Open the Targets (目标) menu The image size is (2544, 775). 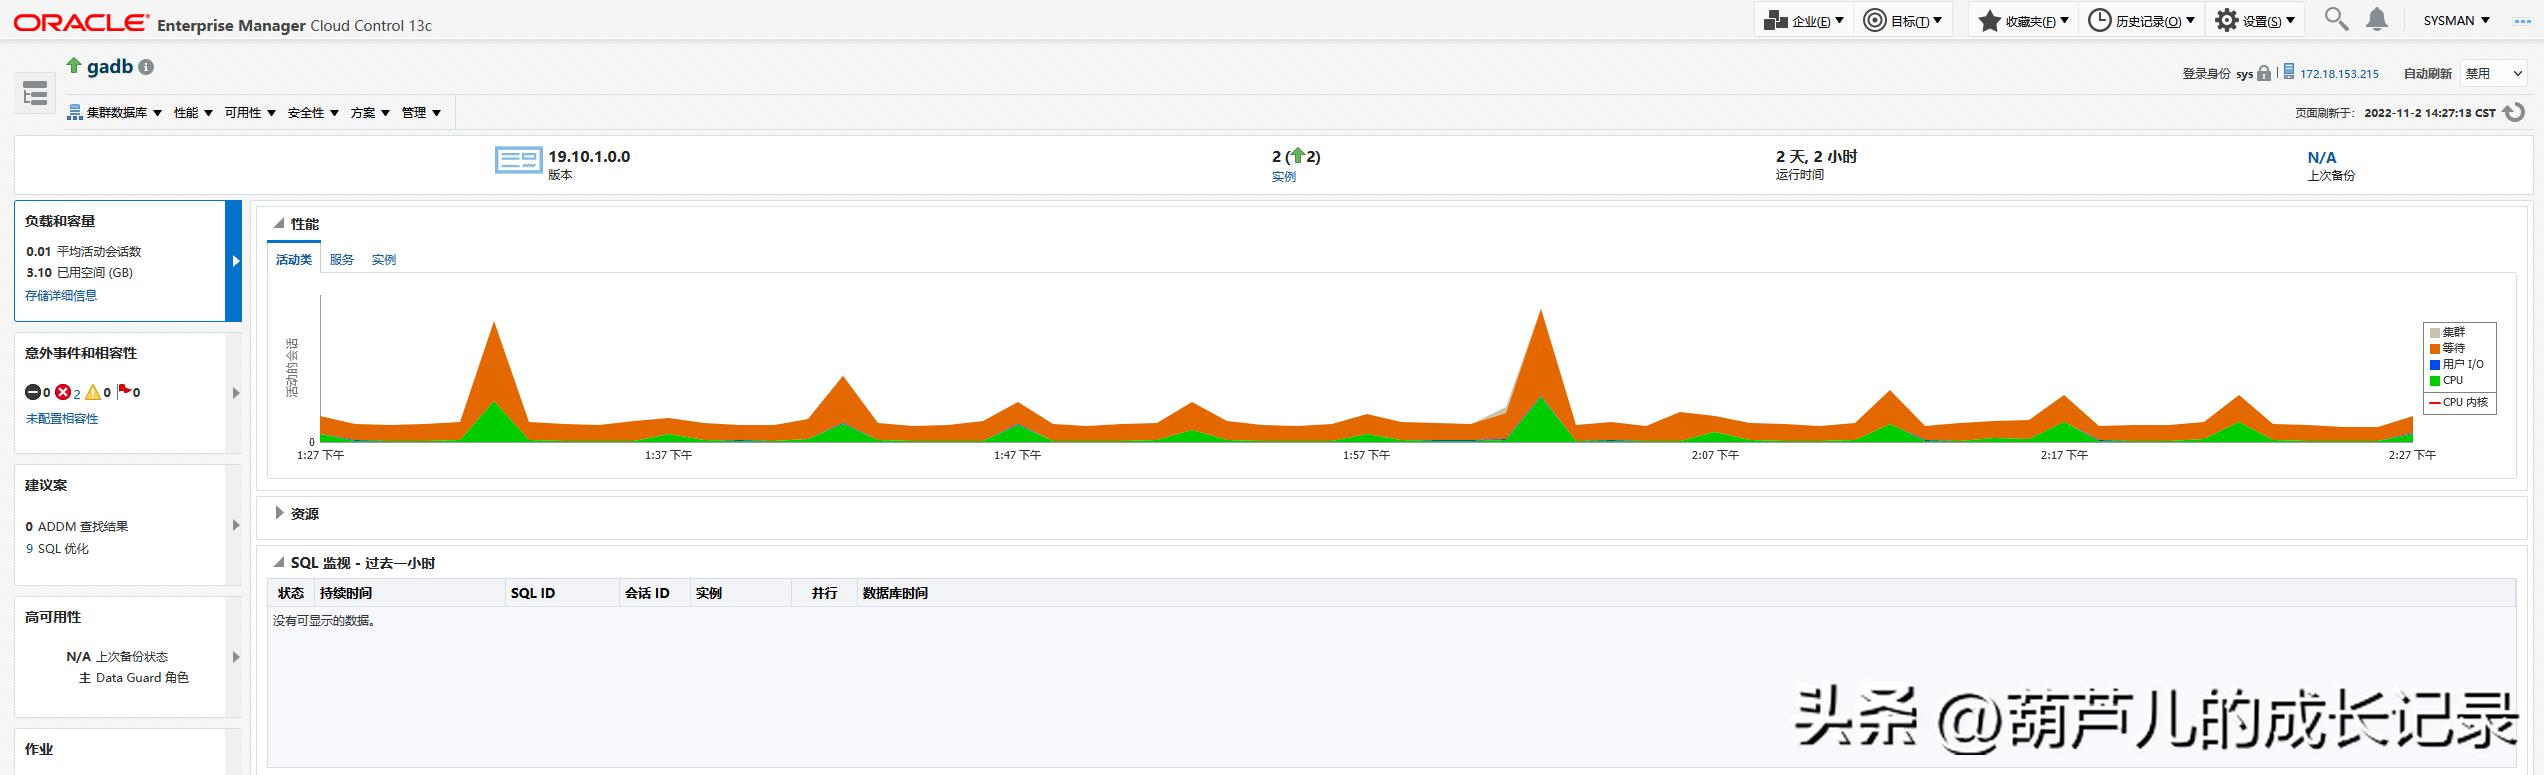[1903, 20]
